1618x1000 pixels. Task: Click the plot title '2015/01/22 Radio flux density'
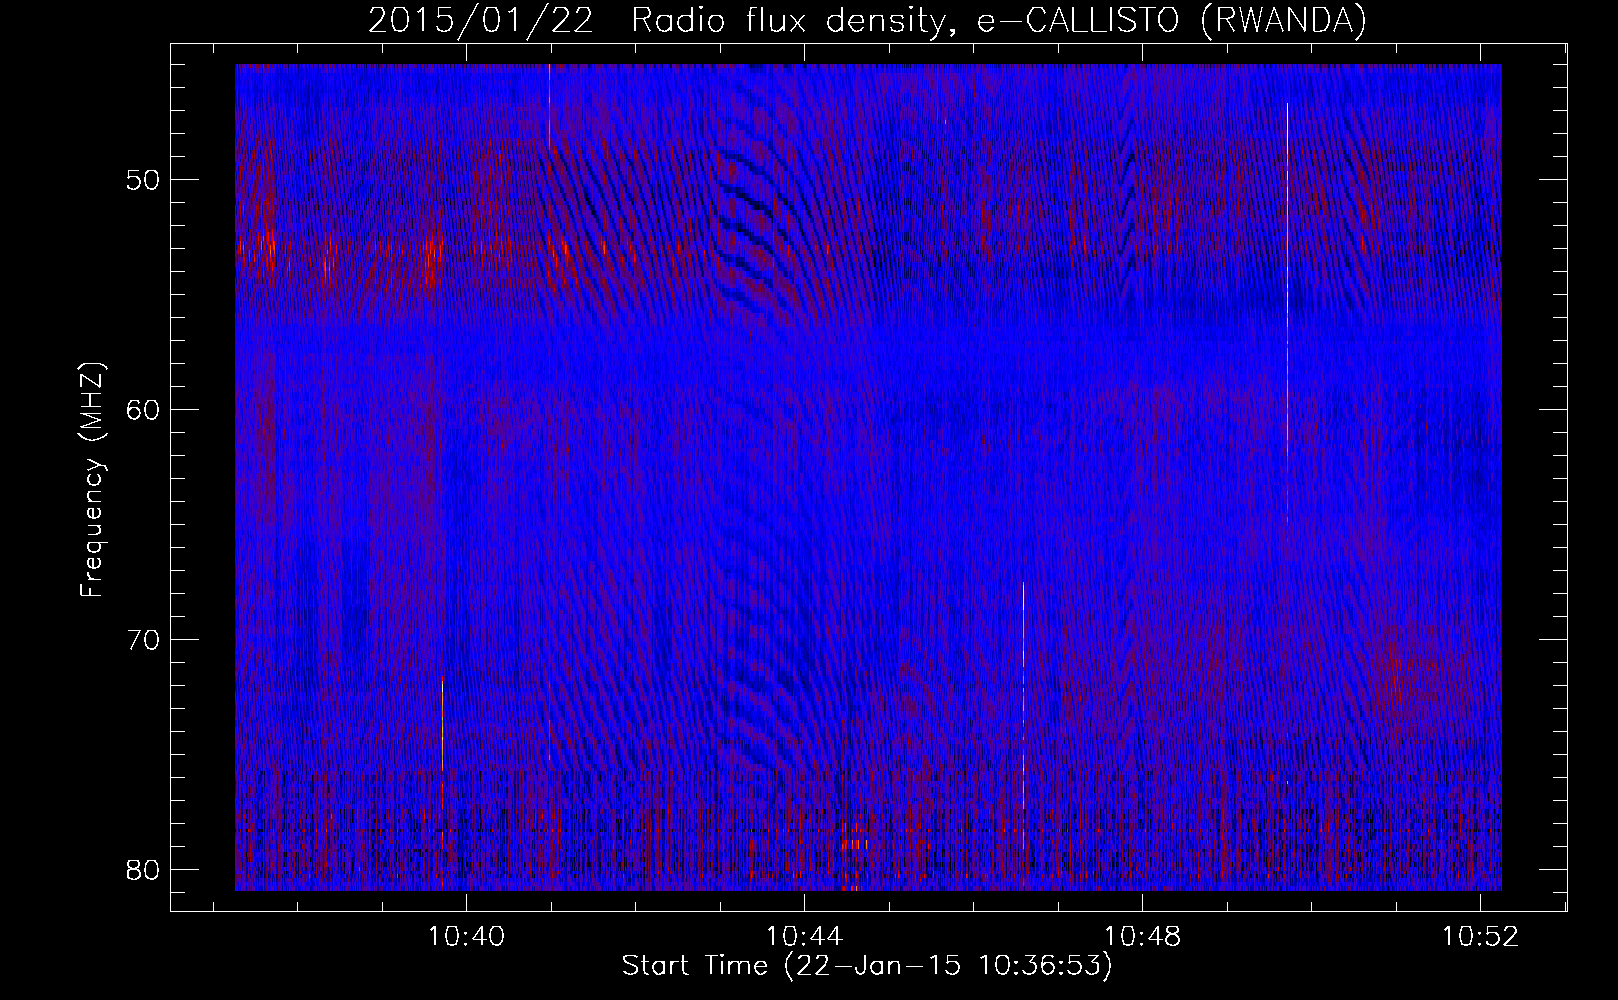point(867,21)
